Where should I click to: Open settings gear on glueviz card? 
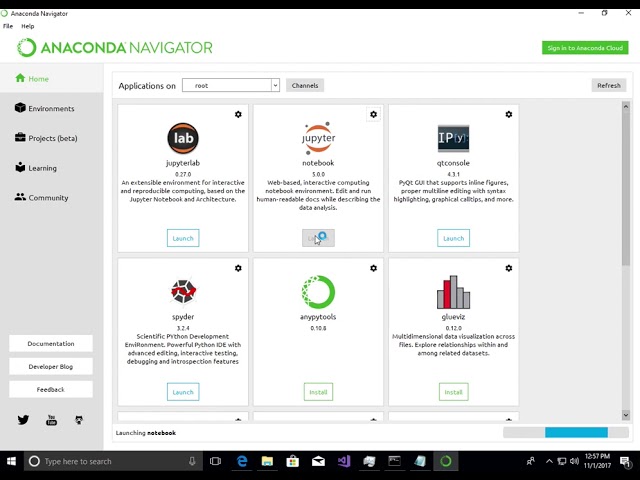pos(509,268)
